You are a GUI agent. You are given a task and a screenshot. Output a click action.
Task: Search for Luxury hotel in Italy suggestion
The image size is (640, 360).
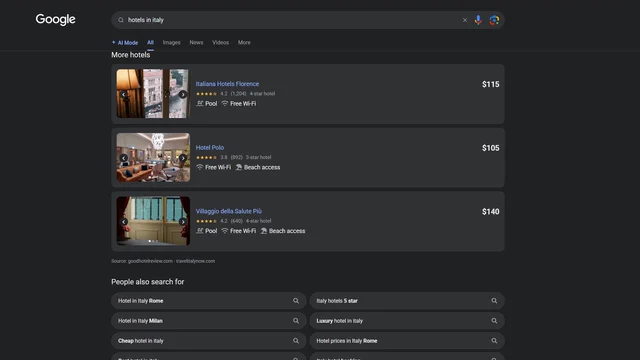[407, 321]
